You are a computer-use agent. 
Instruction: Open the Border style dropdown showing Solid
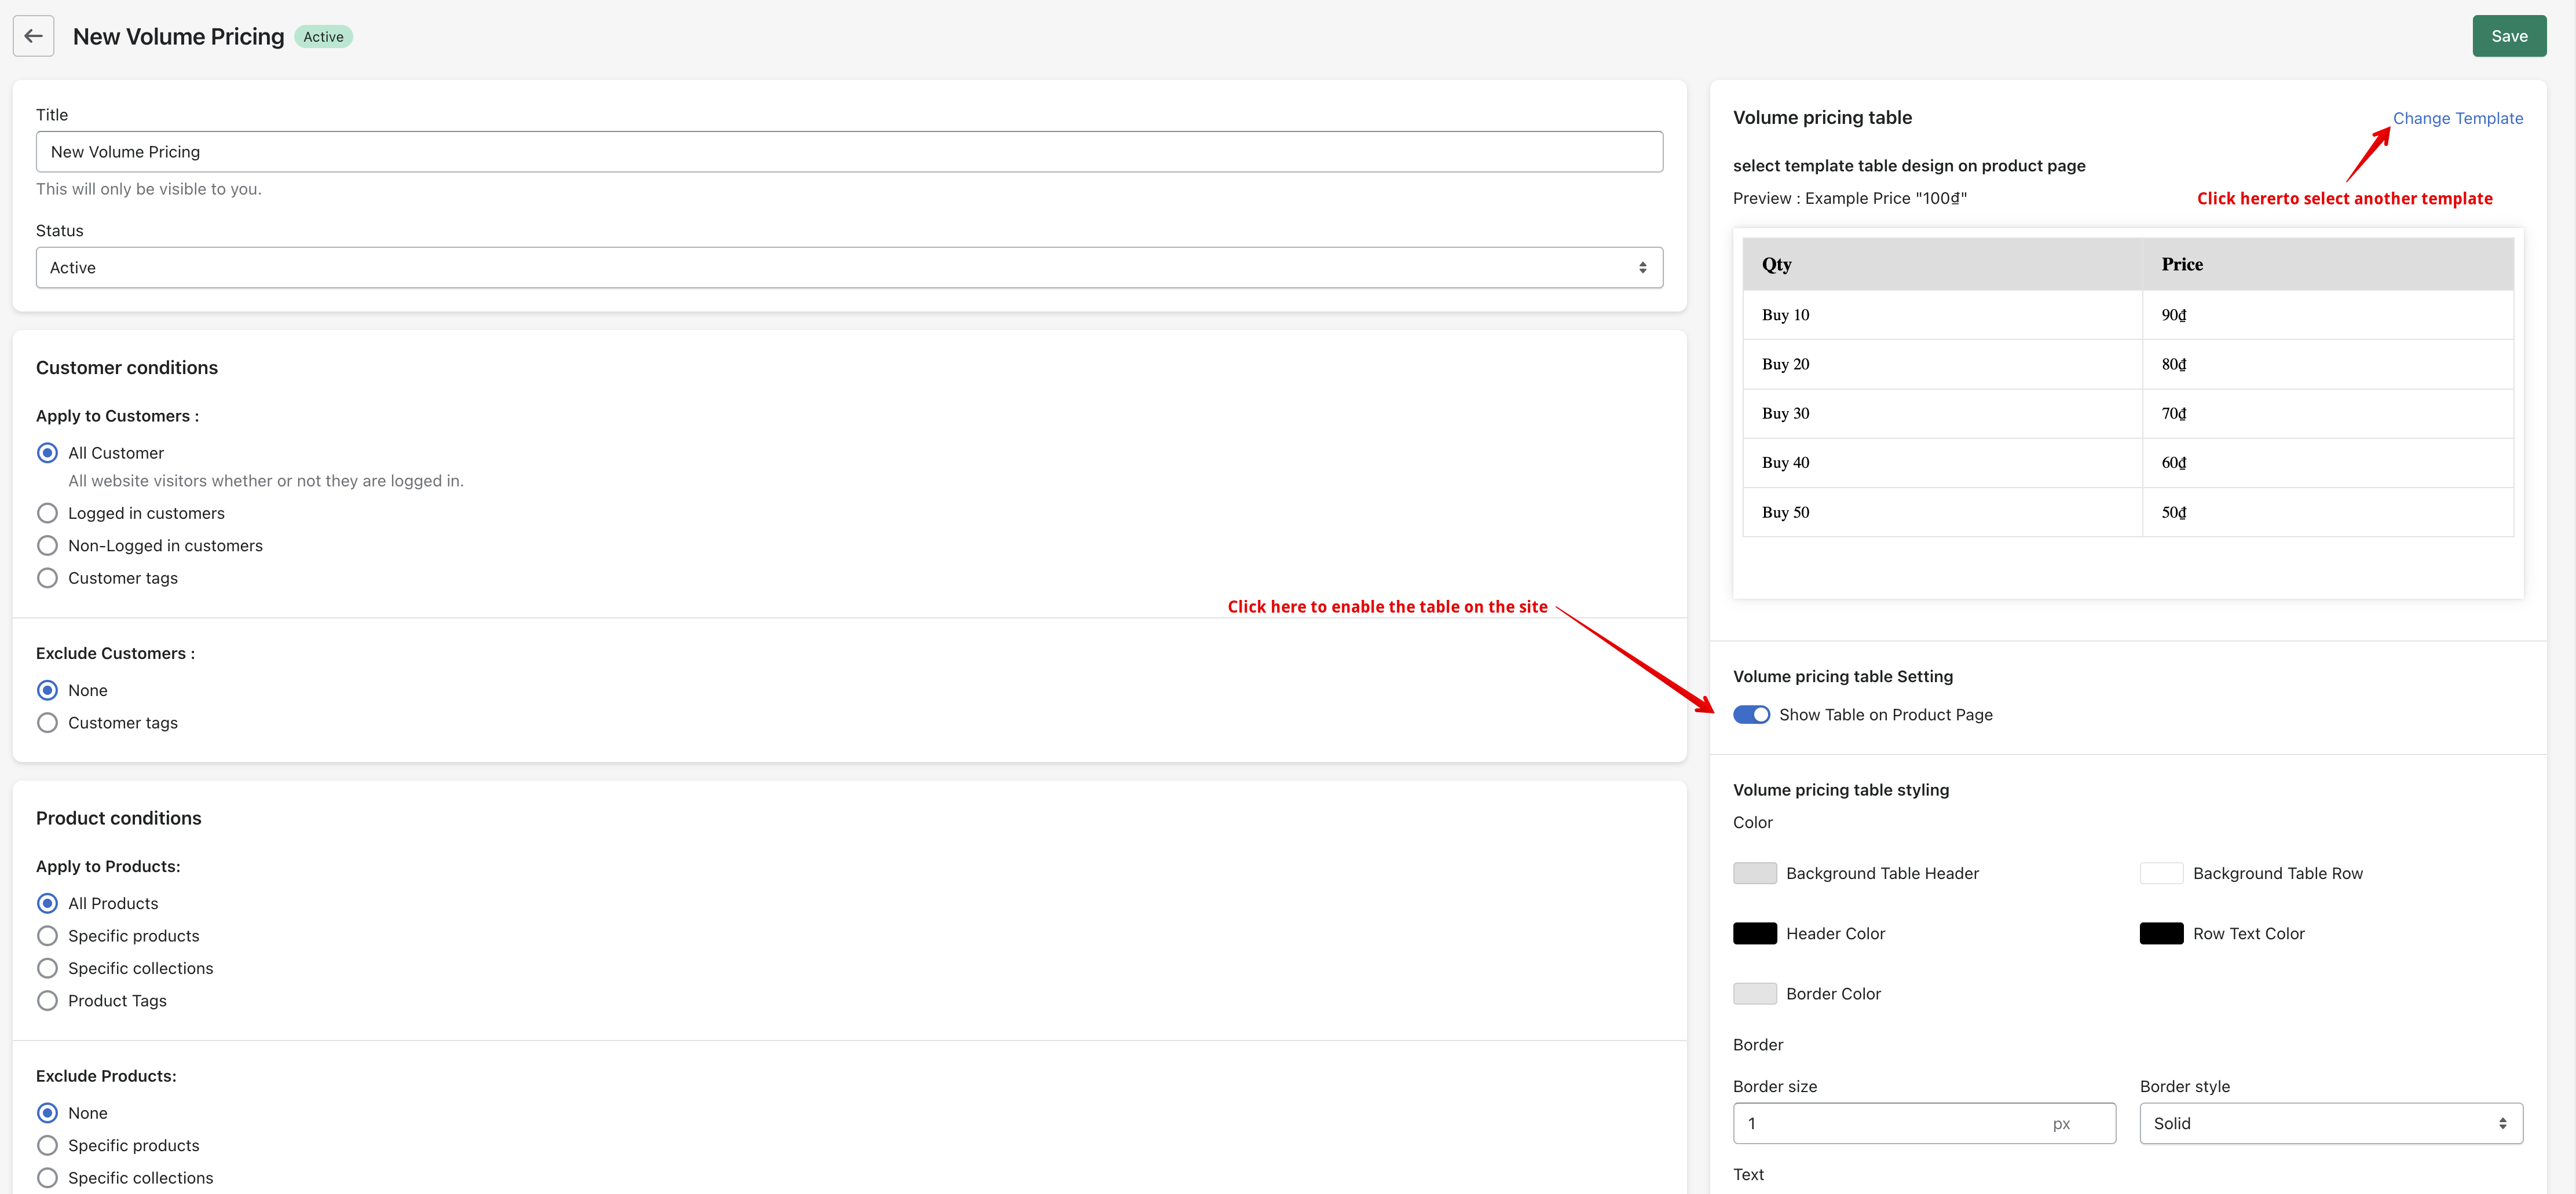click(x=2331, y=1124)
